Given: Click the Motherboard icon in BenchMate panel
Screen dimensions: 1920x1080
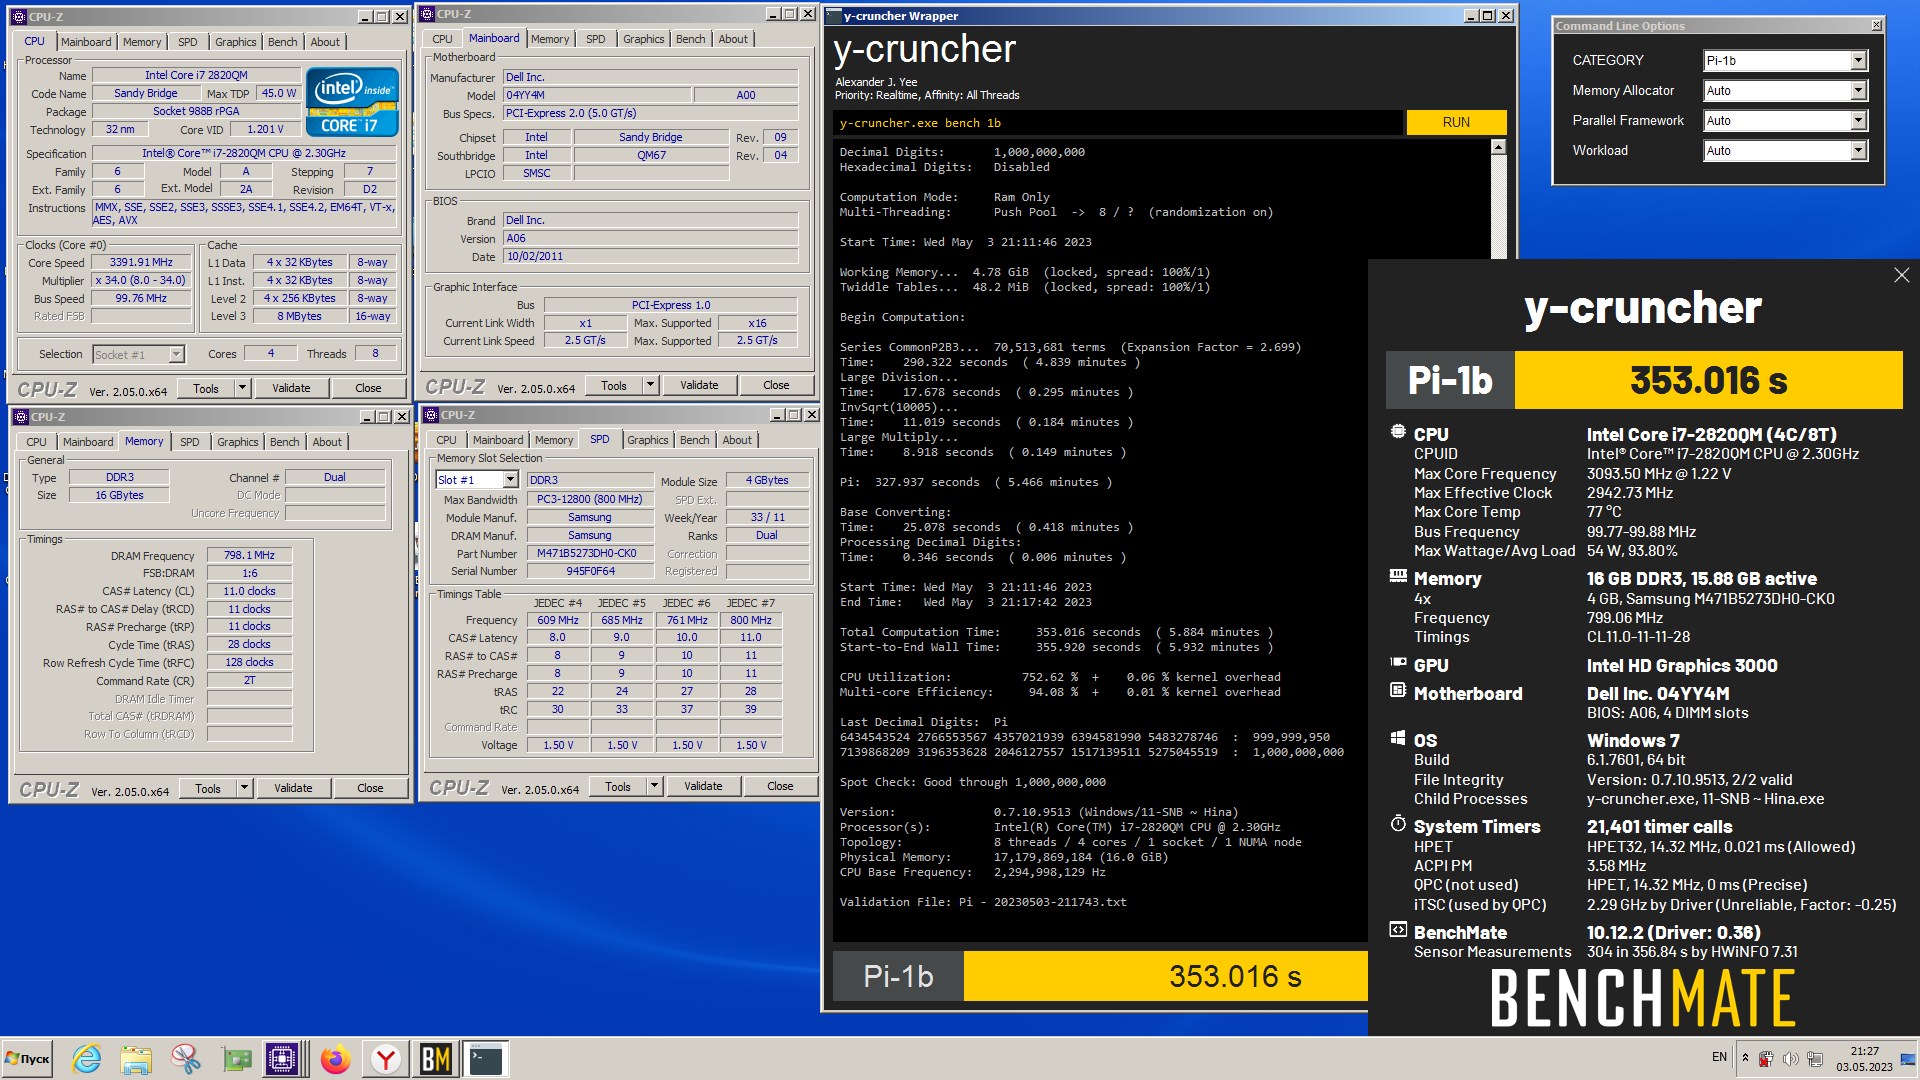Looking at the screenshot, I should (1398, 690).
